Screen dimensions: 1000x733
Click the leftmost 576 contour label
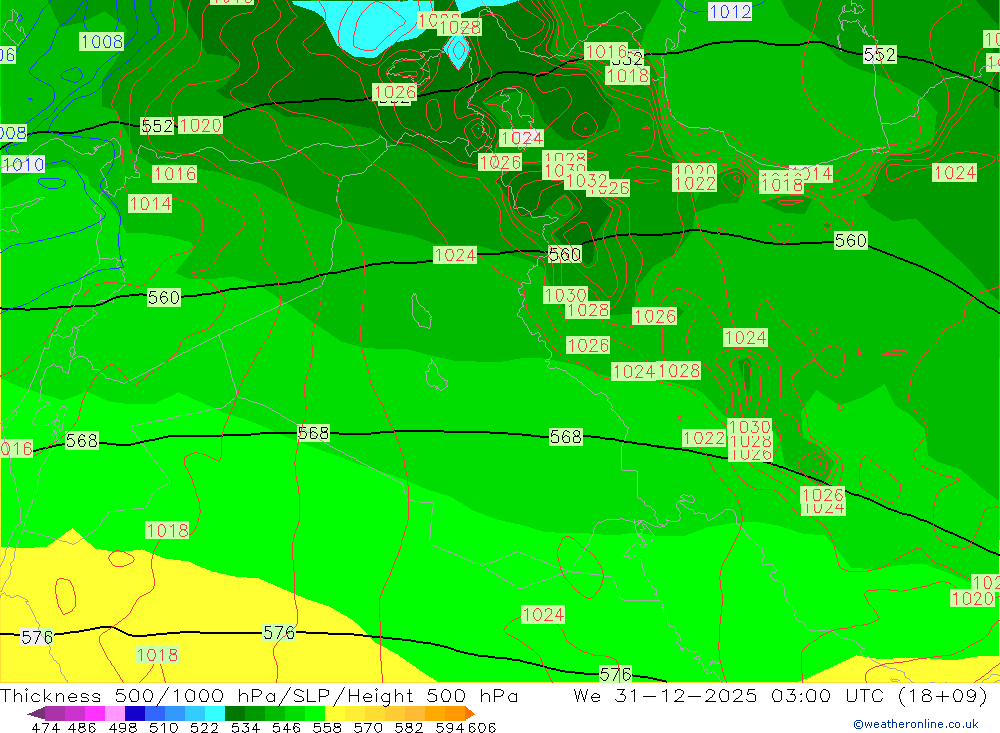coord(37,637)
